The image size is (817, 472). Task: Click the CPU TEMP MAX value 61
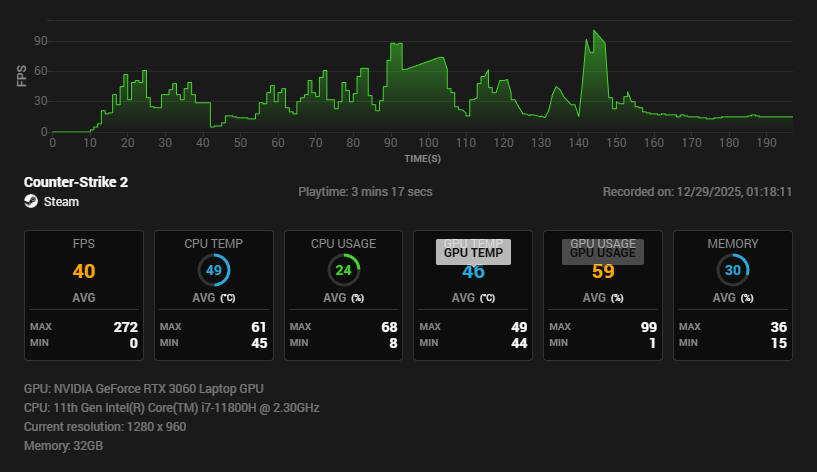pyautogui.click(x=259, y=327)
